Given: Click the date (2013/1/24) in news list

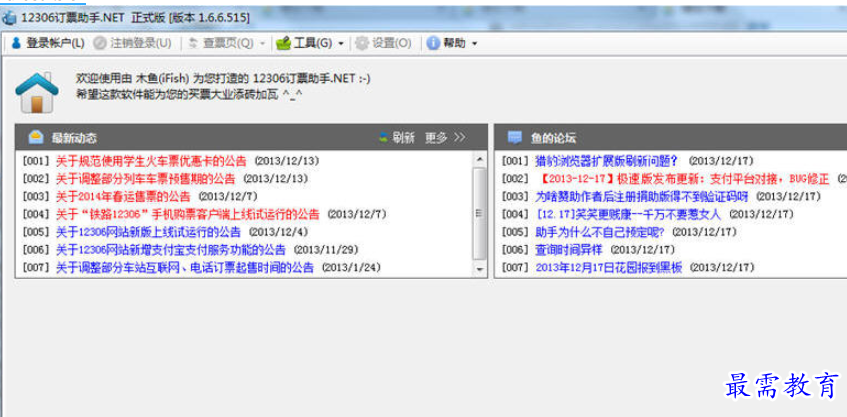Looking at the screenshot, I should click(x=351, y=268).
